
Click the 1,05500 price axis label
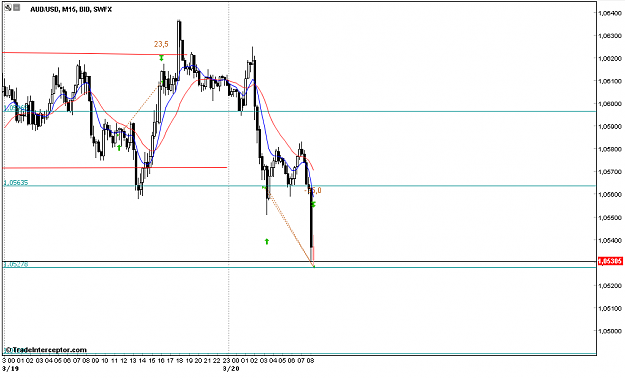609,218
